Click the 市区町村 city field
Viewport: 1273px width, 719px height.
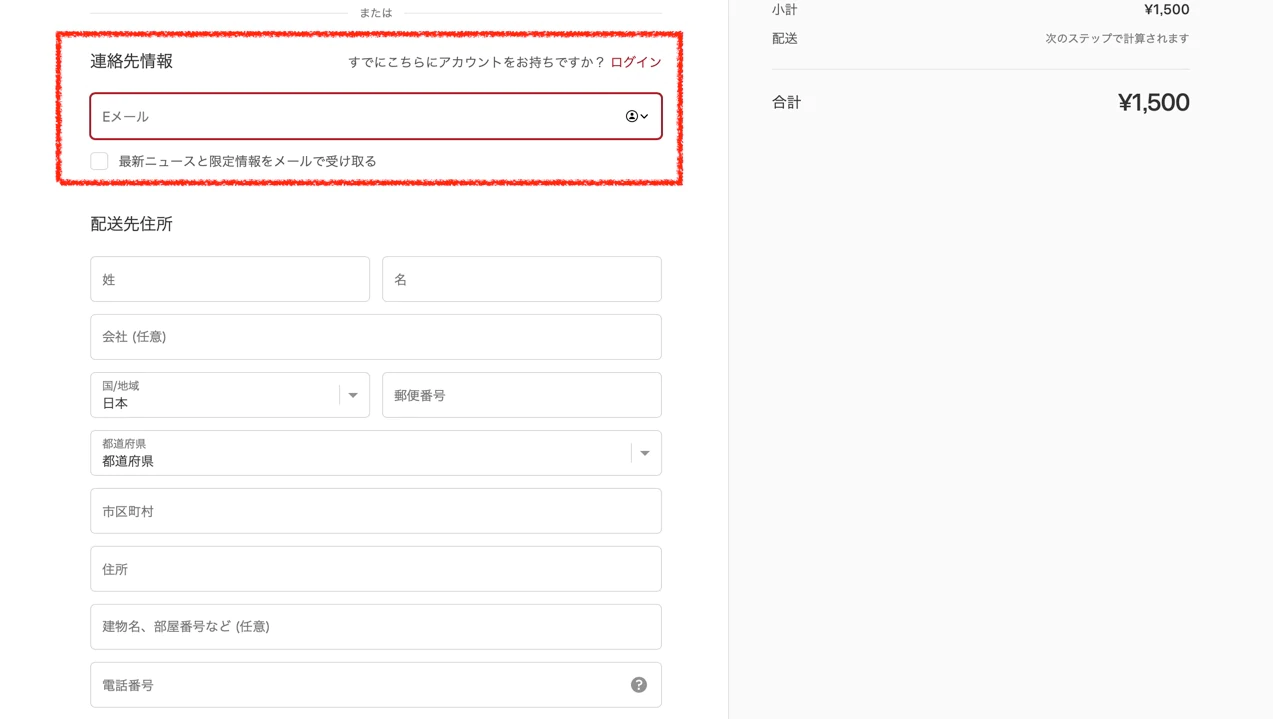(x=375, y=511)
